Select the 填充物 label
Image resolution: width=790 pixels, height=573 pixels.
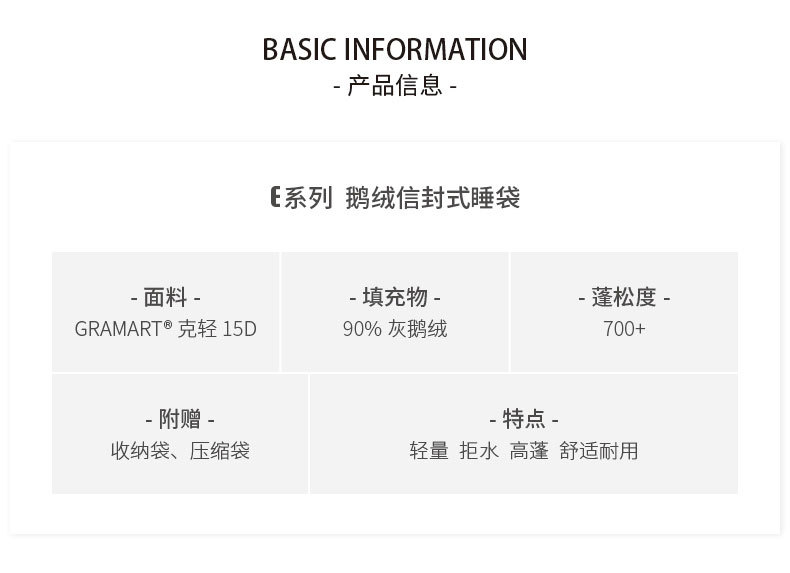click(395, 297)
